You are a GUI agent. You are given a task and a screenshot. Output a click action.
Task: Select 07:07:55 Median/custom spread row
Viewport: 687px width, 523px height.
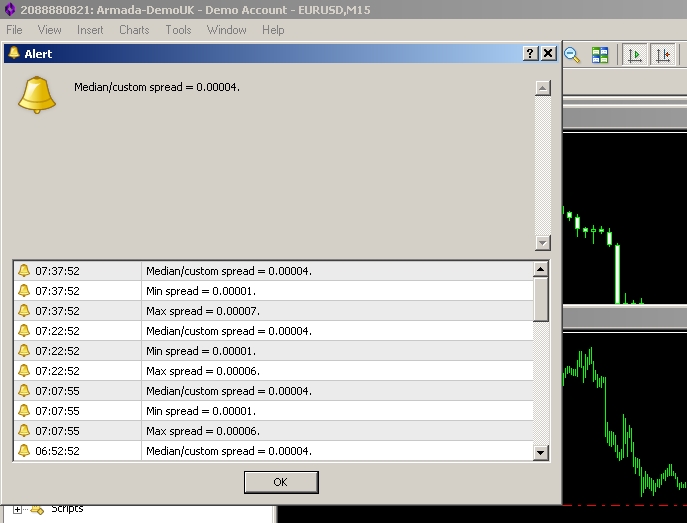coord(273,391)
